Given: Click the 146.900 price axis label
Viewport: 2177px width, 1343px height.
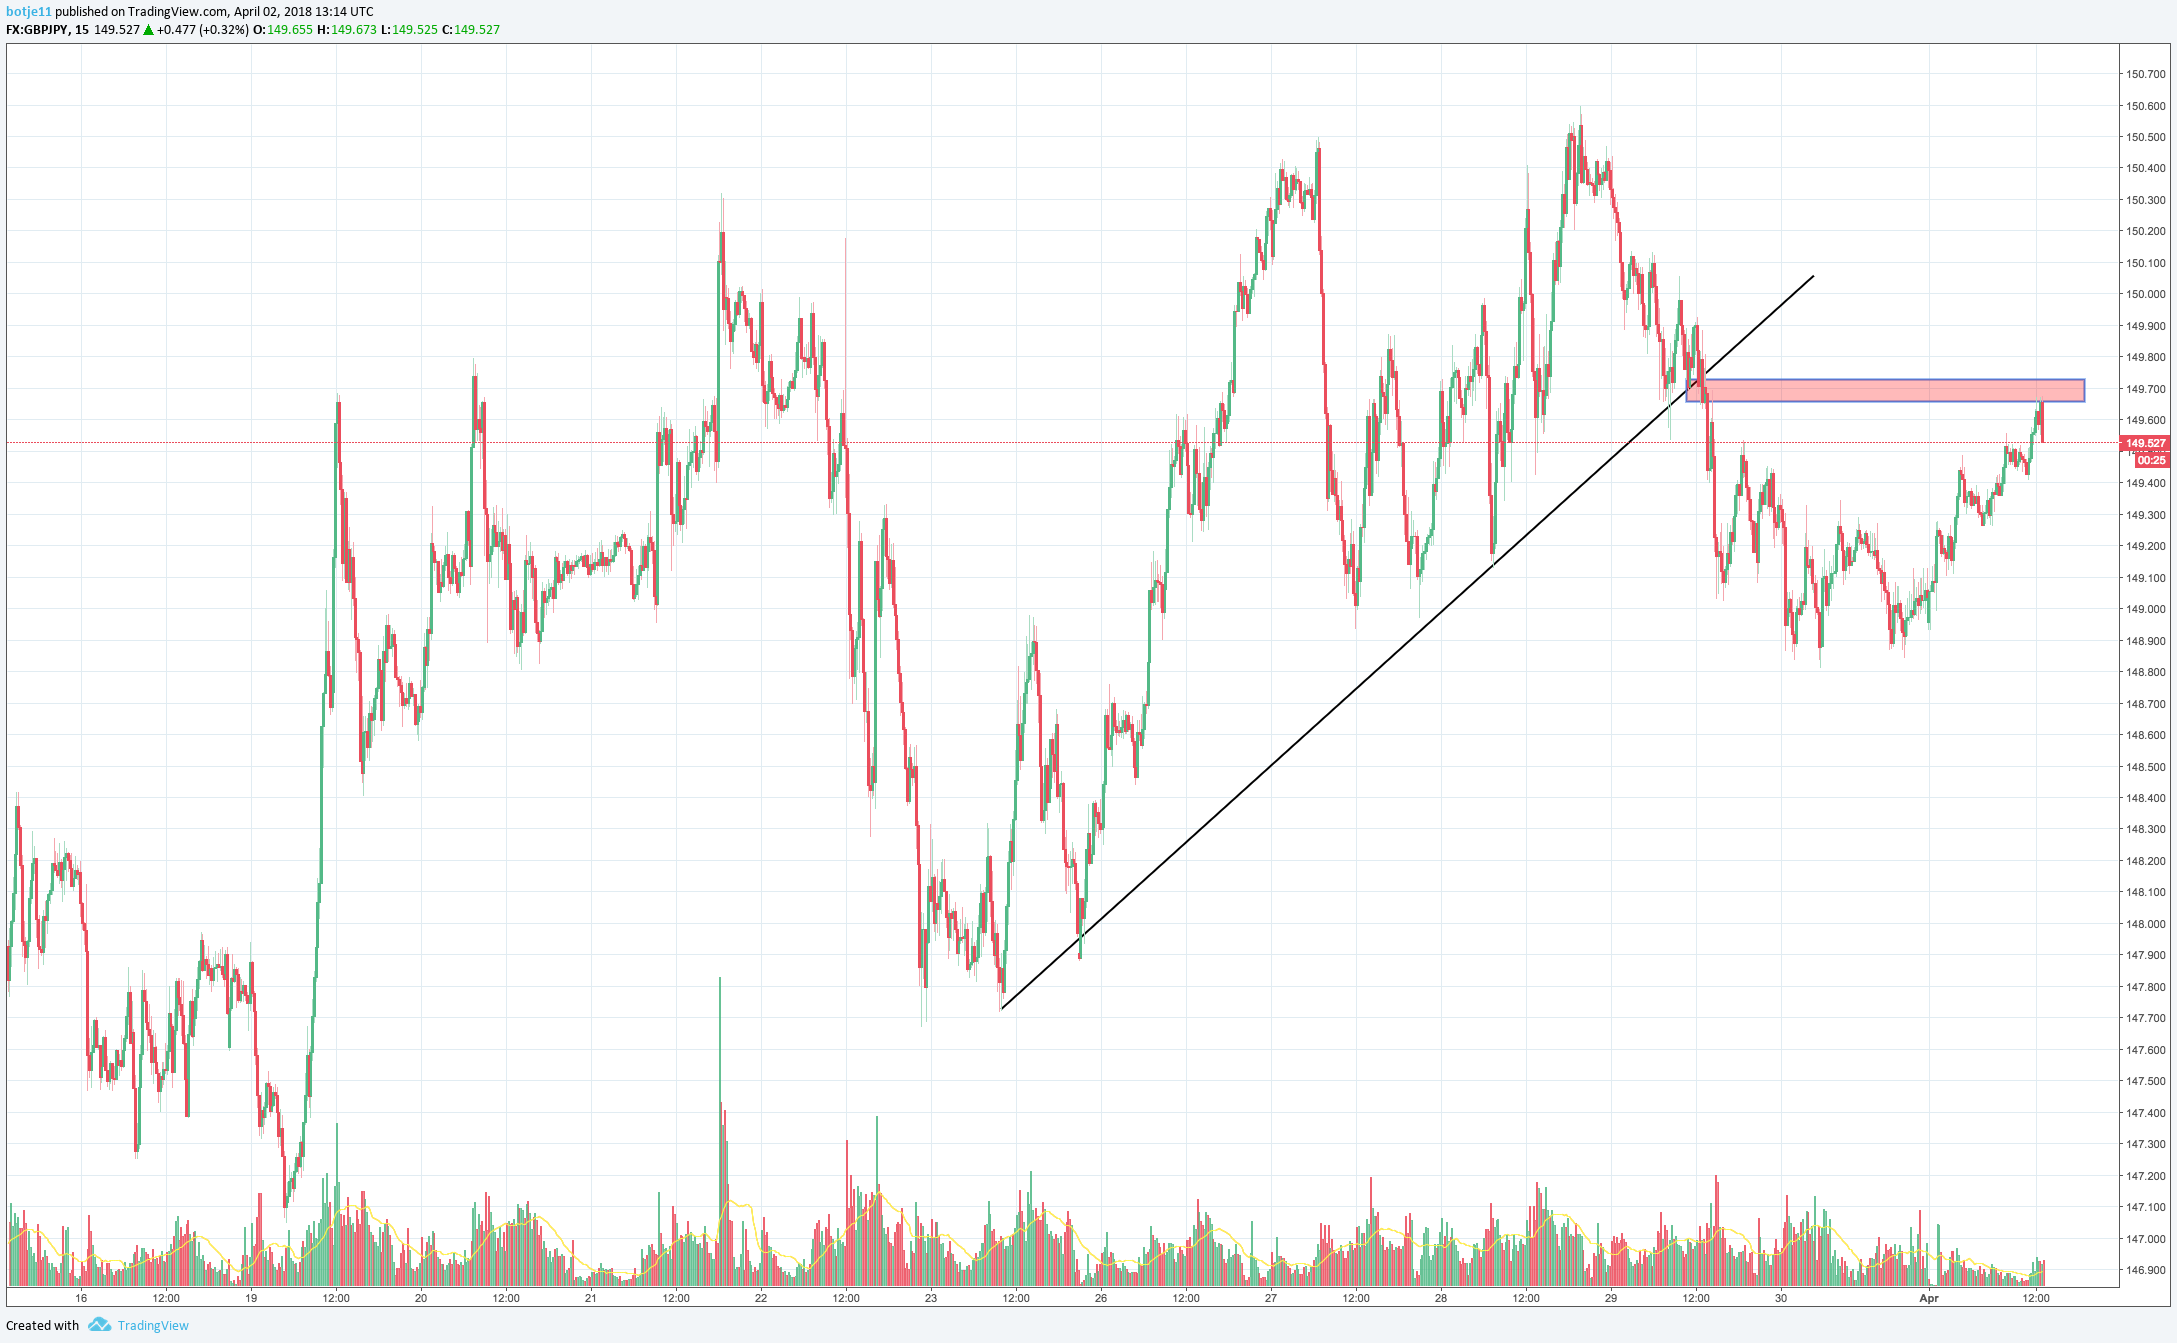Looking at the screenshot, I should click(x=2145, y=1270).
